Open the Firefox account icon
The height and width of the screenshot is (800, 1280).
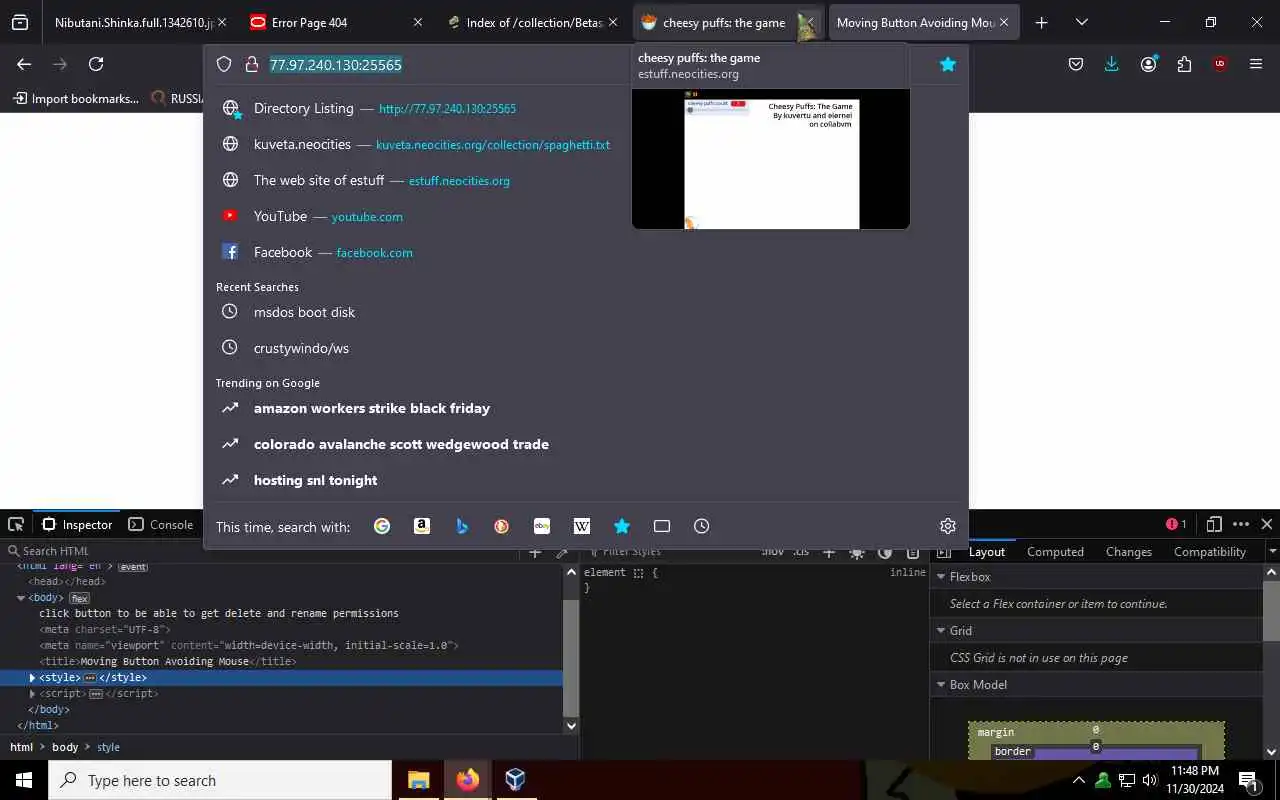pos(1148,64)
